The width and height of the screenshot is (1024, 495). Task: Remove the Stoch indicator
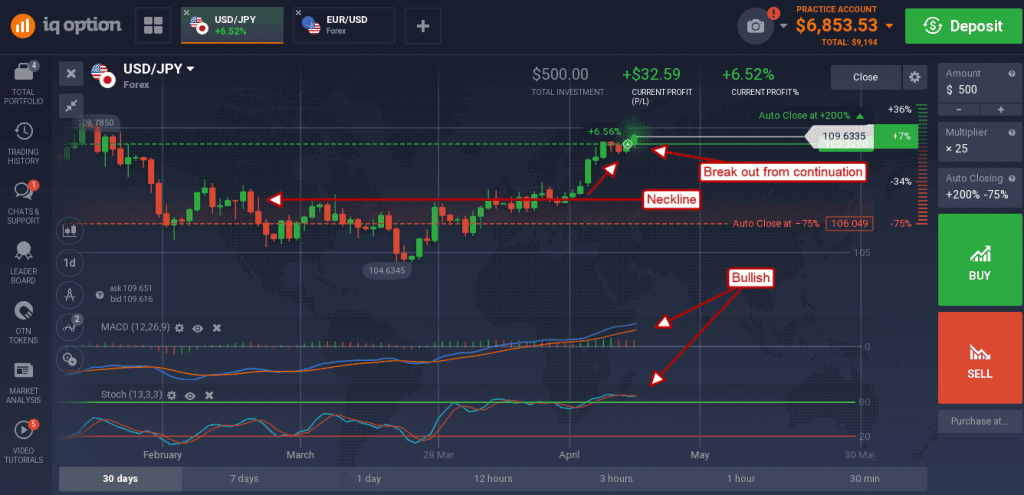click(210, 395)
